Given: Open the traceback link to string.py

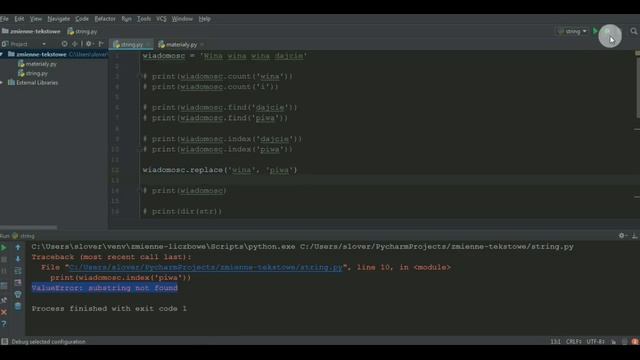Looking at the screenshot, I should pyautogui.click(x=206, y=267).
